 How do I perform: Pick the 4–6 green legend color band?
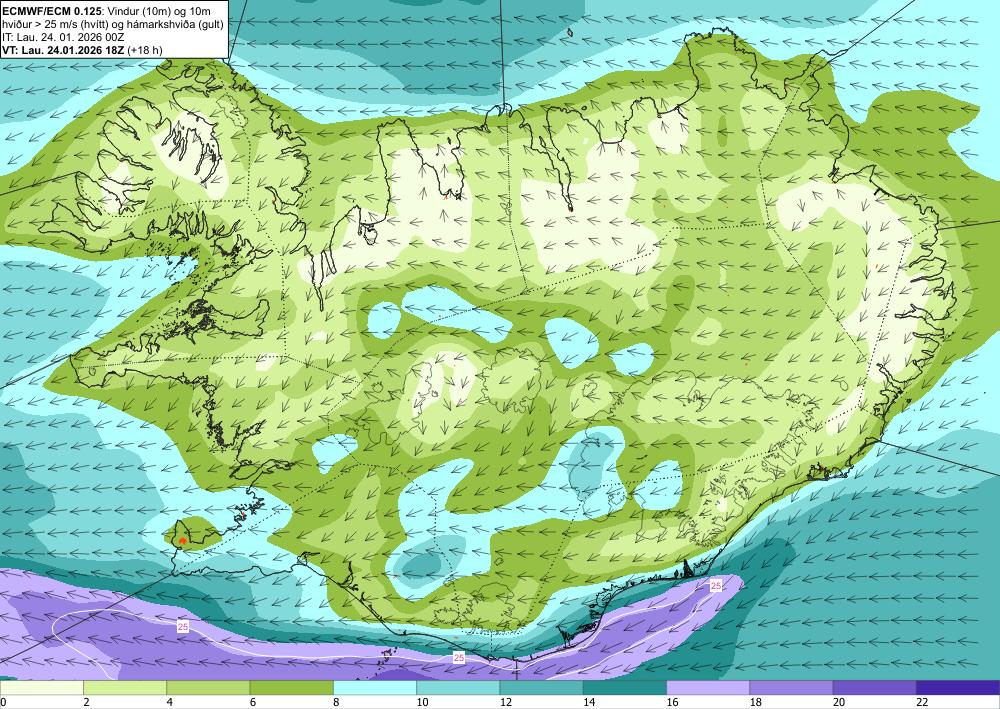click(x=208, y=688)
